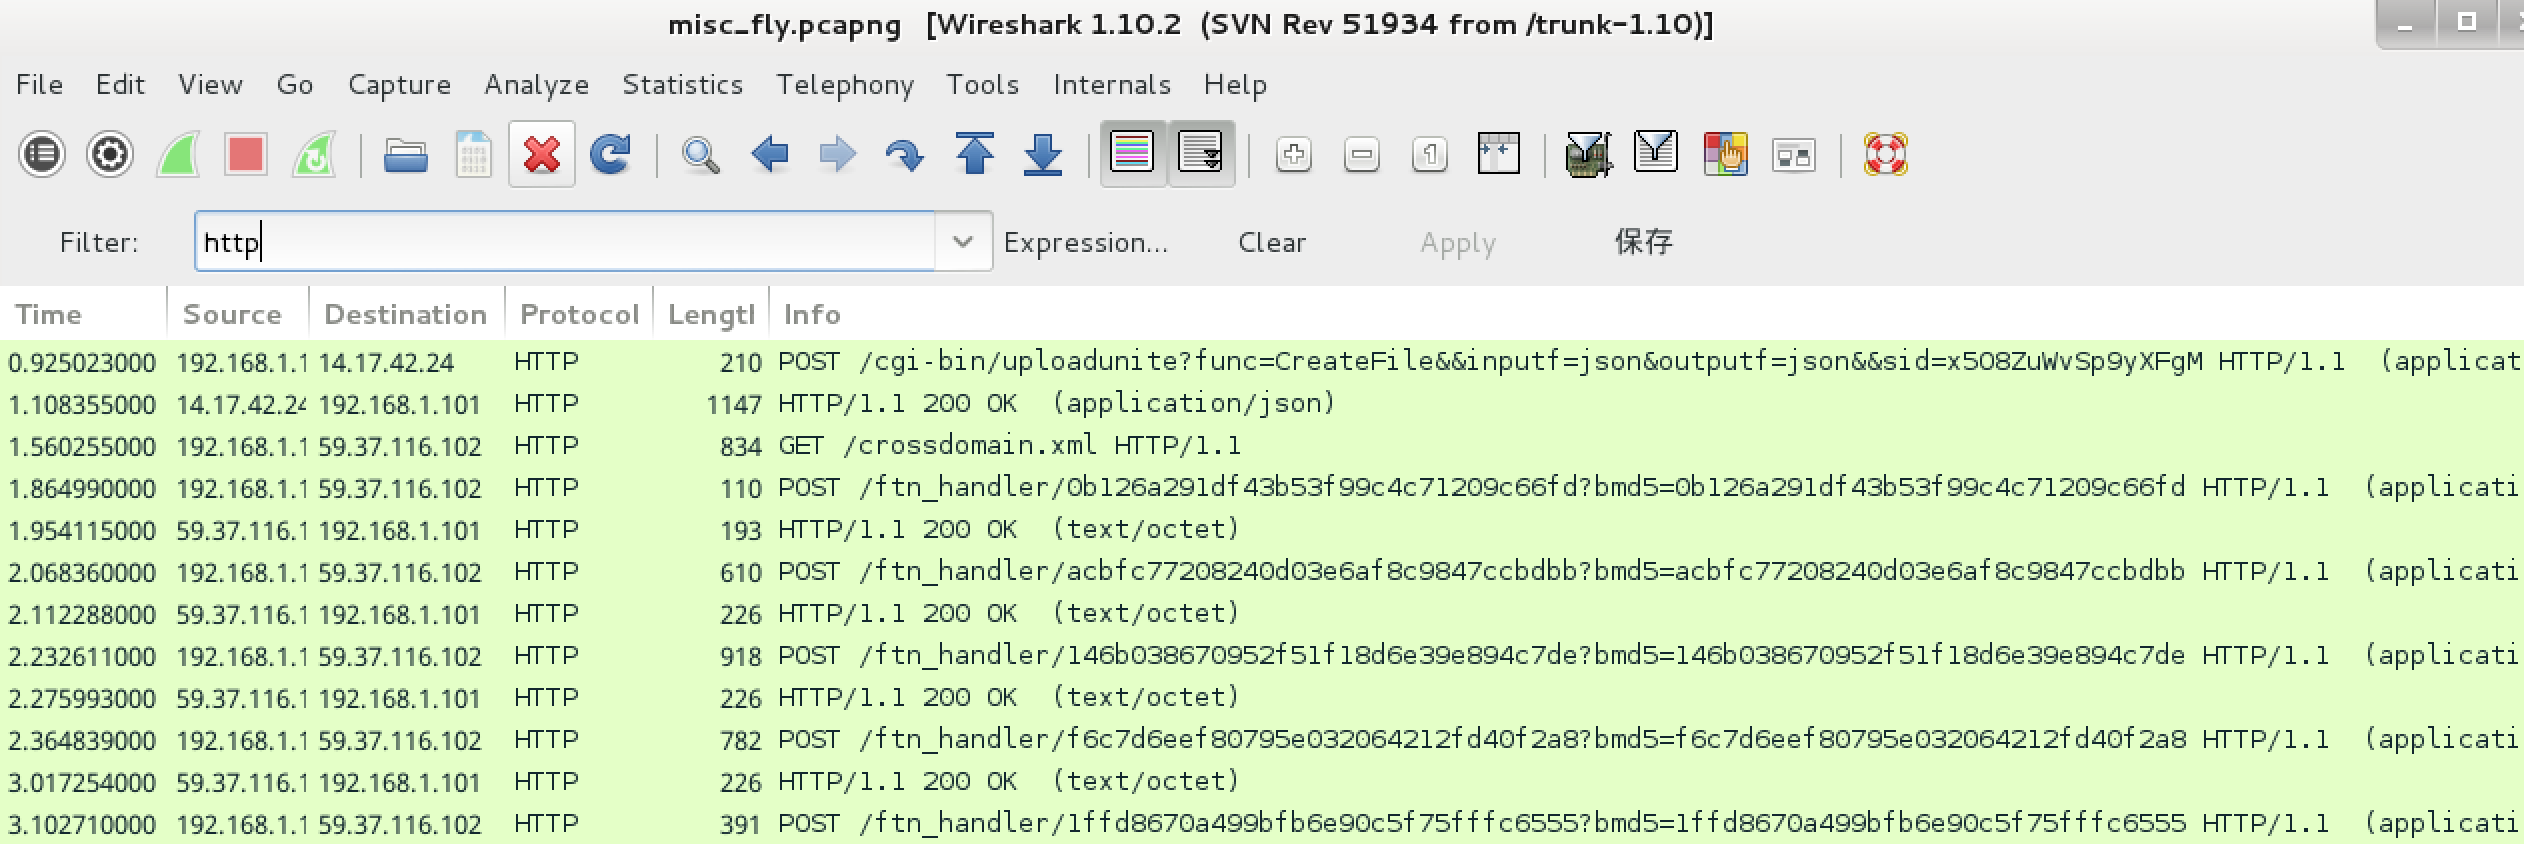Zoom out packet list text
2524x844 pixels.
(1362, 155)
